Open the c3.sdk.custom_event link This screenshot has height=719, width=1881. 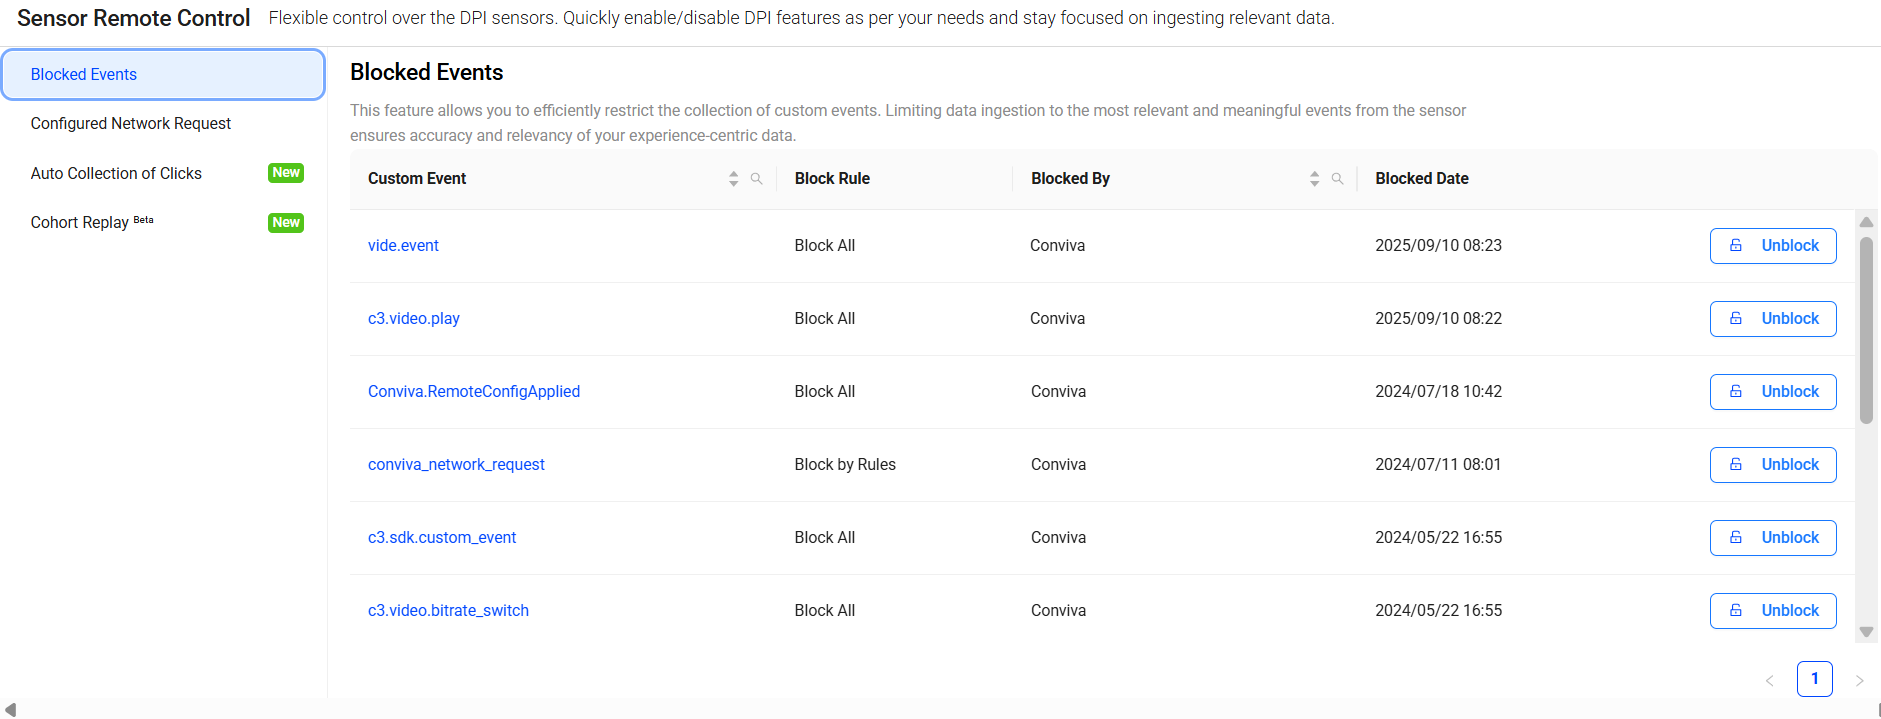click(442, 538)
